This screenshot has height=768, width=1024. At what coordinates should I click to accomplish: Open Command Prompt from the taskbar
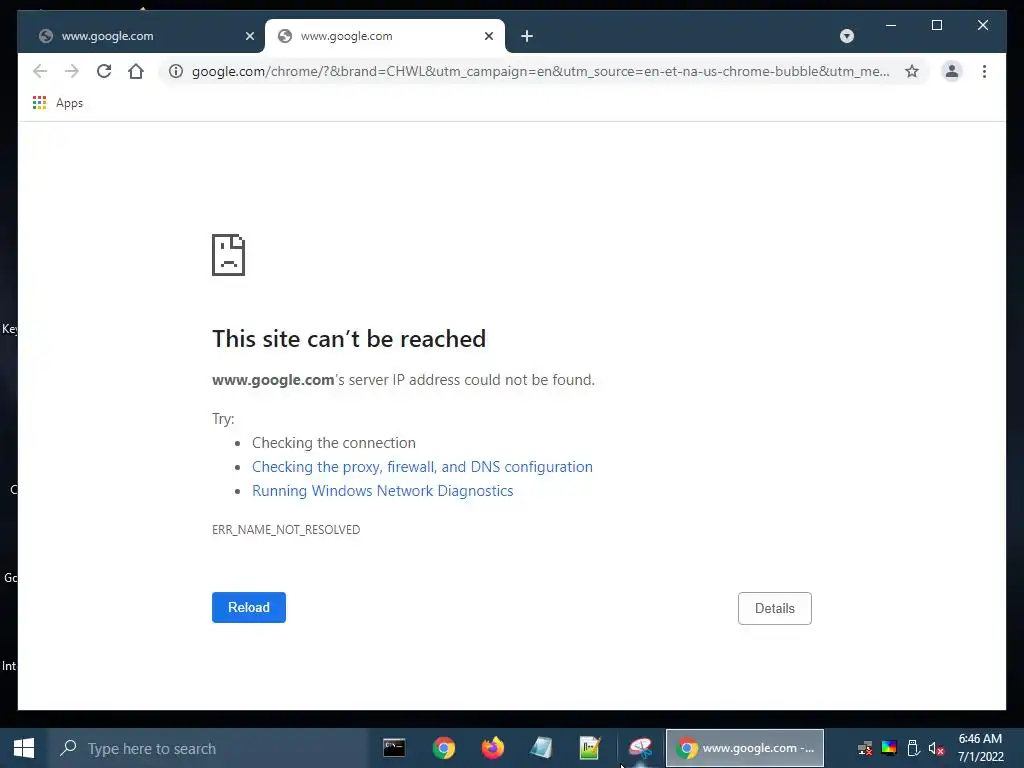click(x=394, y=748)
